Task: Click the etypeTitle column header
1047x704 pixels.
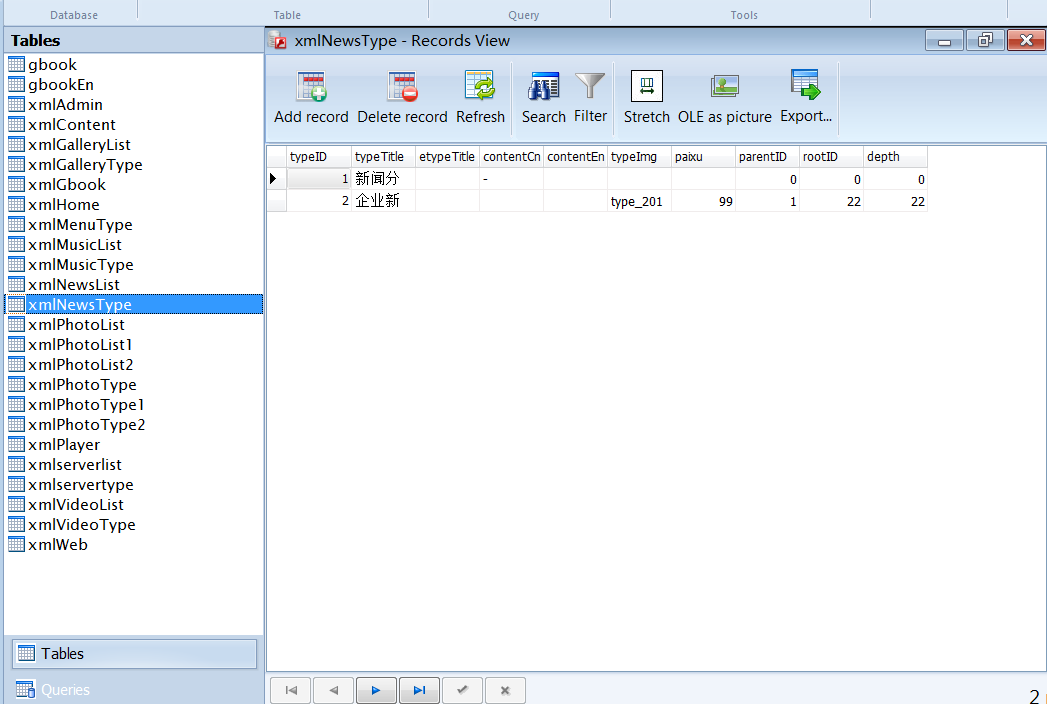Action: [447, 157]
